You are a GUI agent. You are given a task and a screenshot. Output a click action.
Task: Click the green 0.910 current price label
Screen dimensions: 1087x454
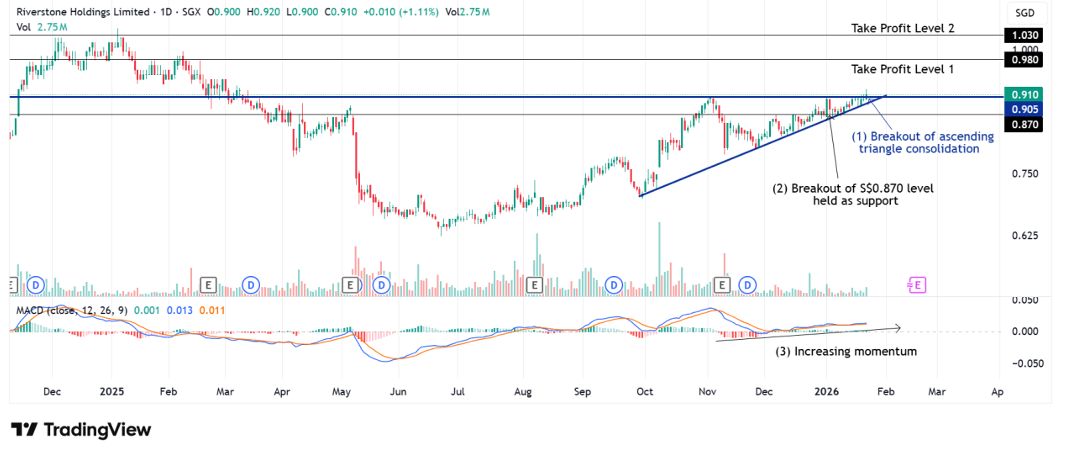[x=1025, y=94]
